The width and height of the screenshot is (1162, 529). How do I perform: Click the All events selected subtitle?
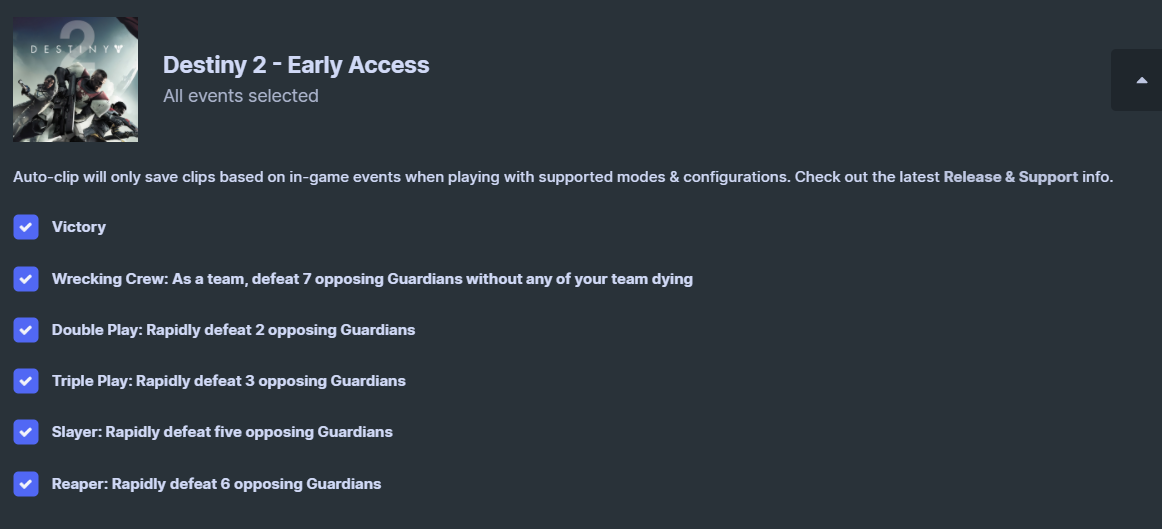coord(241,96)
